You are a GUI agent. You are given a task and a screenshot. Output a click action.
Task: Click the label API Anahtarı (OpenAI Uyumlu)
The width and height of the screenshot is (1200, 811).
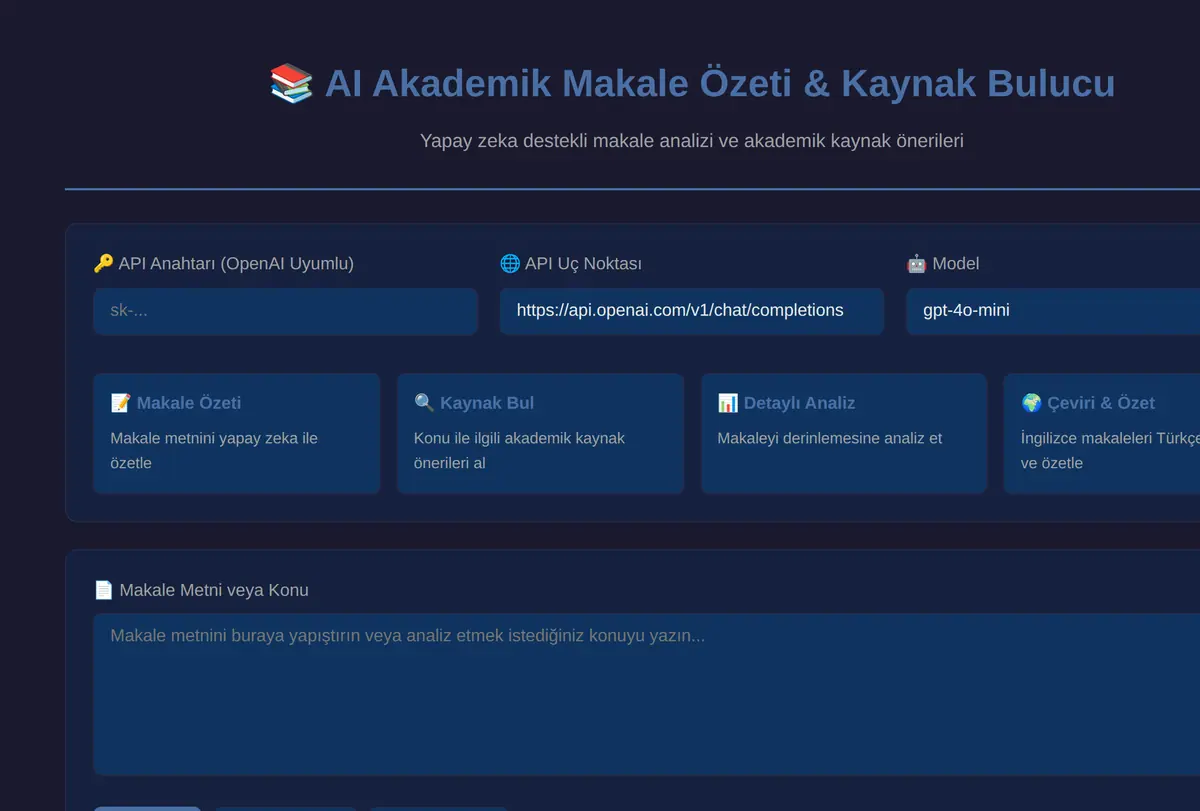[236, 264]
